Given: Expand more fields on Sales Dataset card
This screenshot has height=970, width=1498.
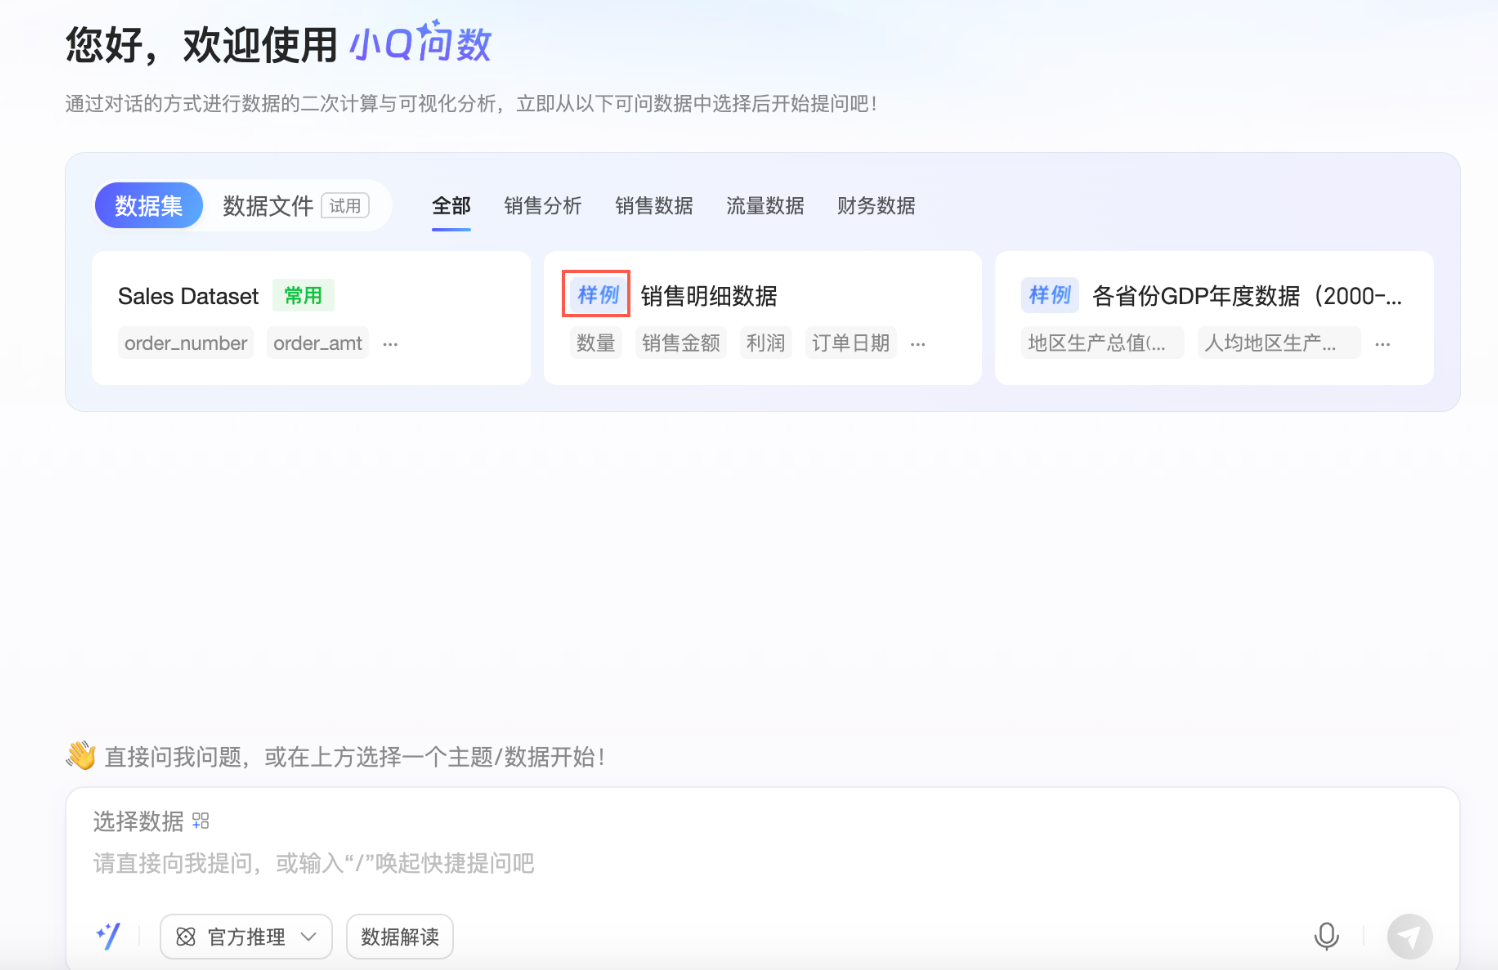Looking at the screenshot, I should tap(390, 344).
